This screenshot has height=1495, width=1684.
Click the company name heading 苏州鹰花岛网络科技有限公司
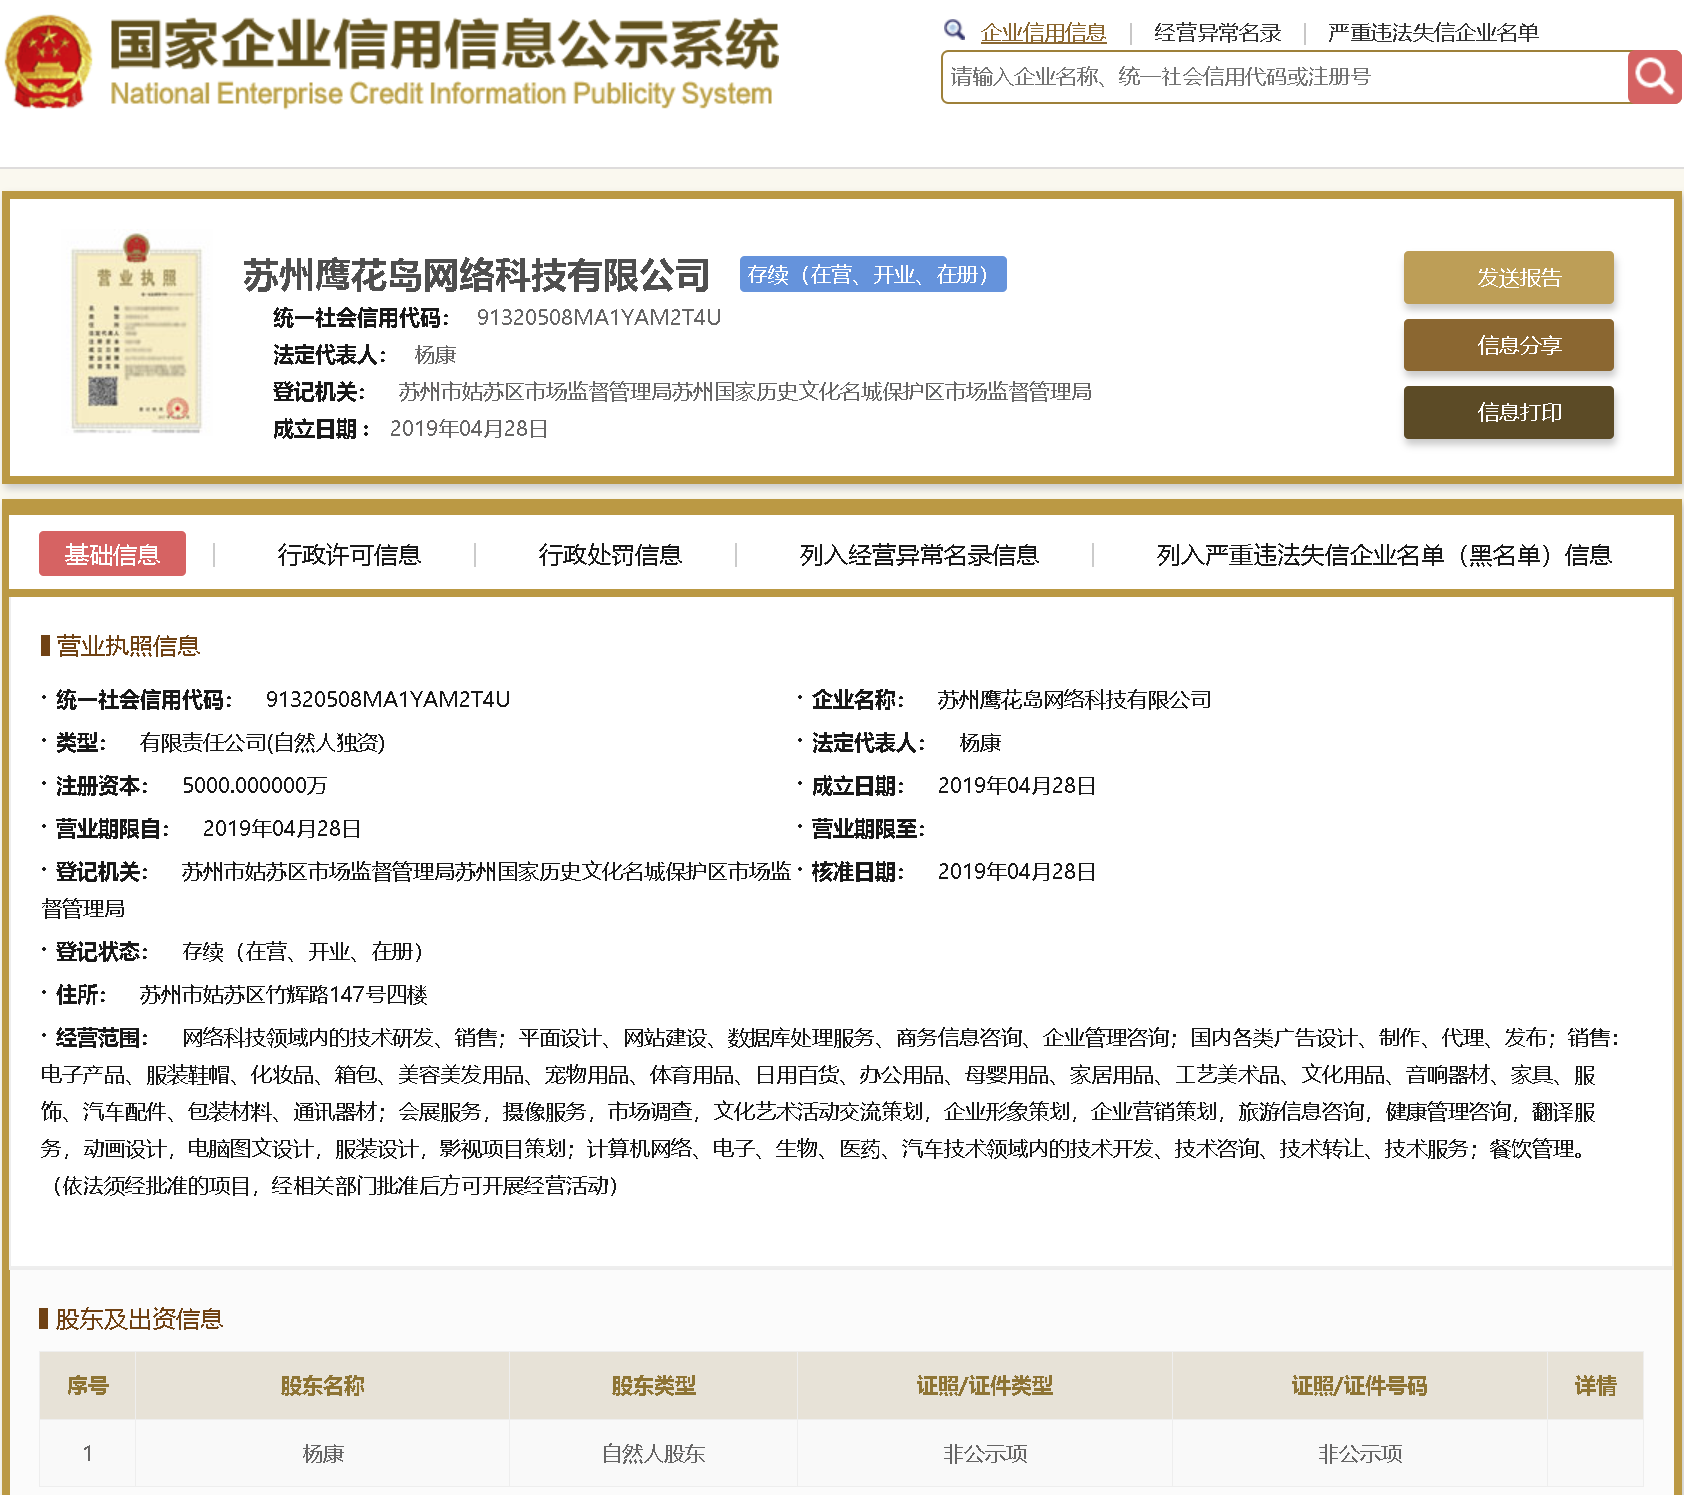[x=476, y=275]
